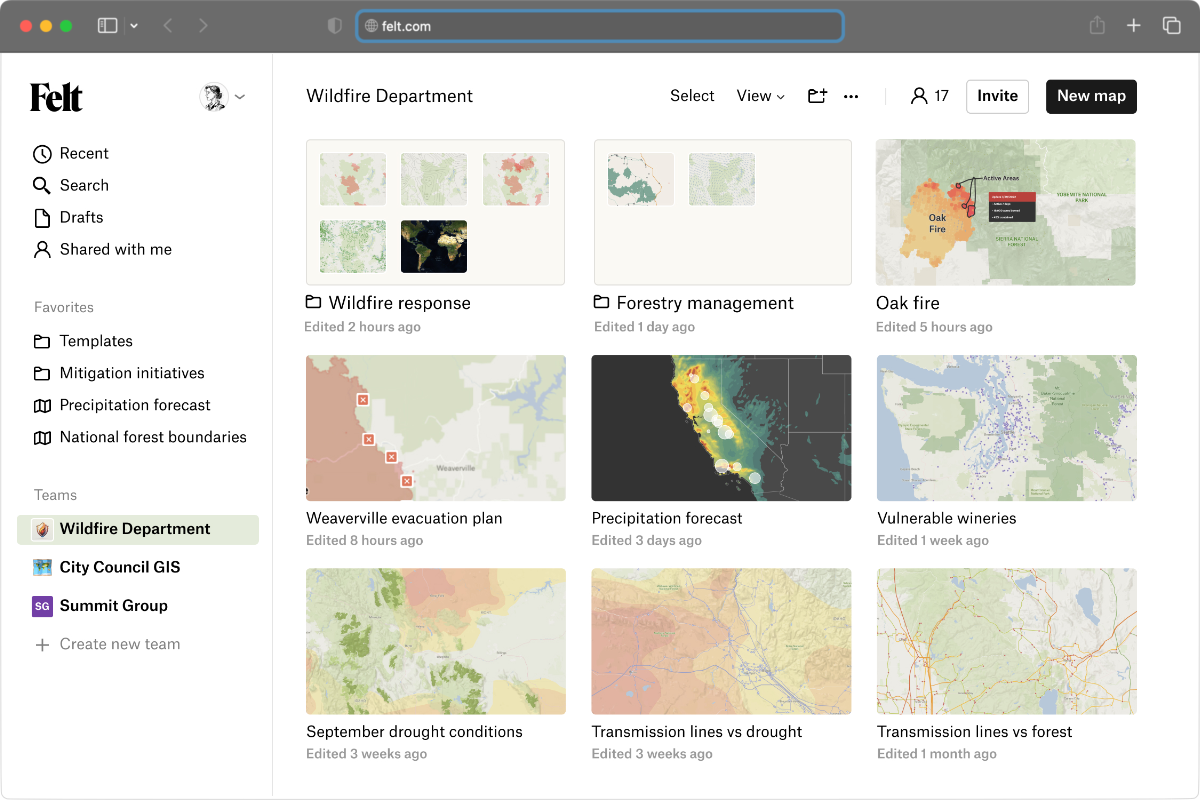The width and height of the screenshot is (1200, 800).
Task: Switch to Summit Group team
Action: pyautogui.click(x=114, y=606)
